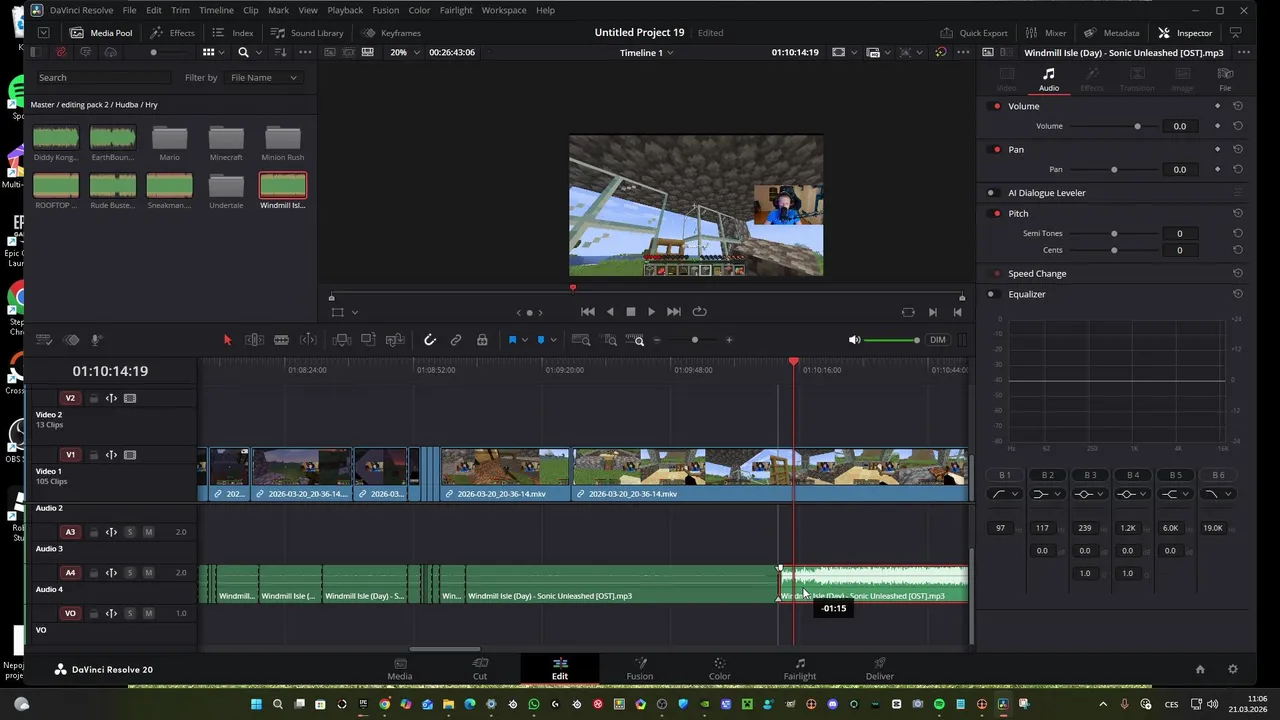Add a blue marker on the timeline
Viewport: 1280px width, 720px height.
pyautogui.click(x=541, y=340)
